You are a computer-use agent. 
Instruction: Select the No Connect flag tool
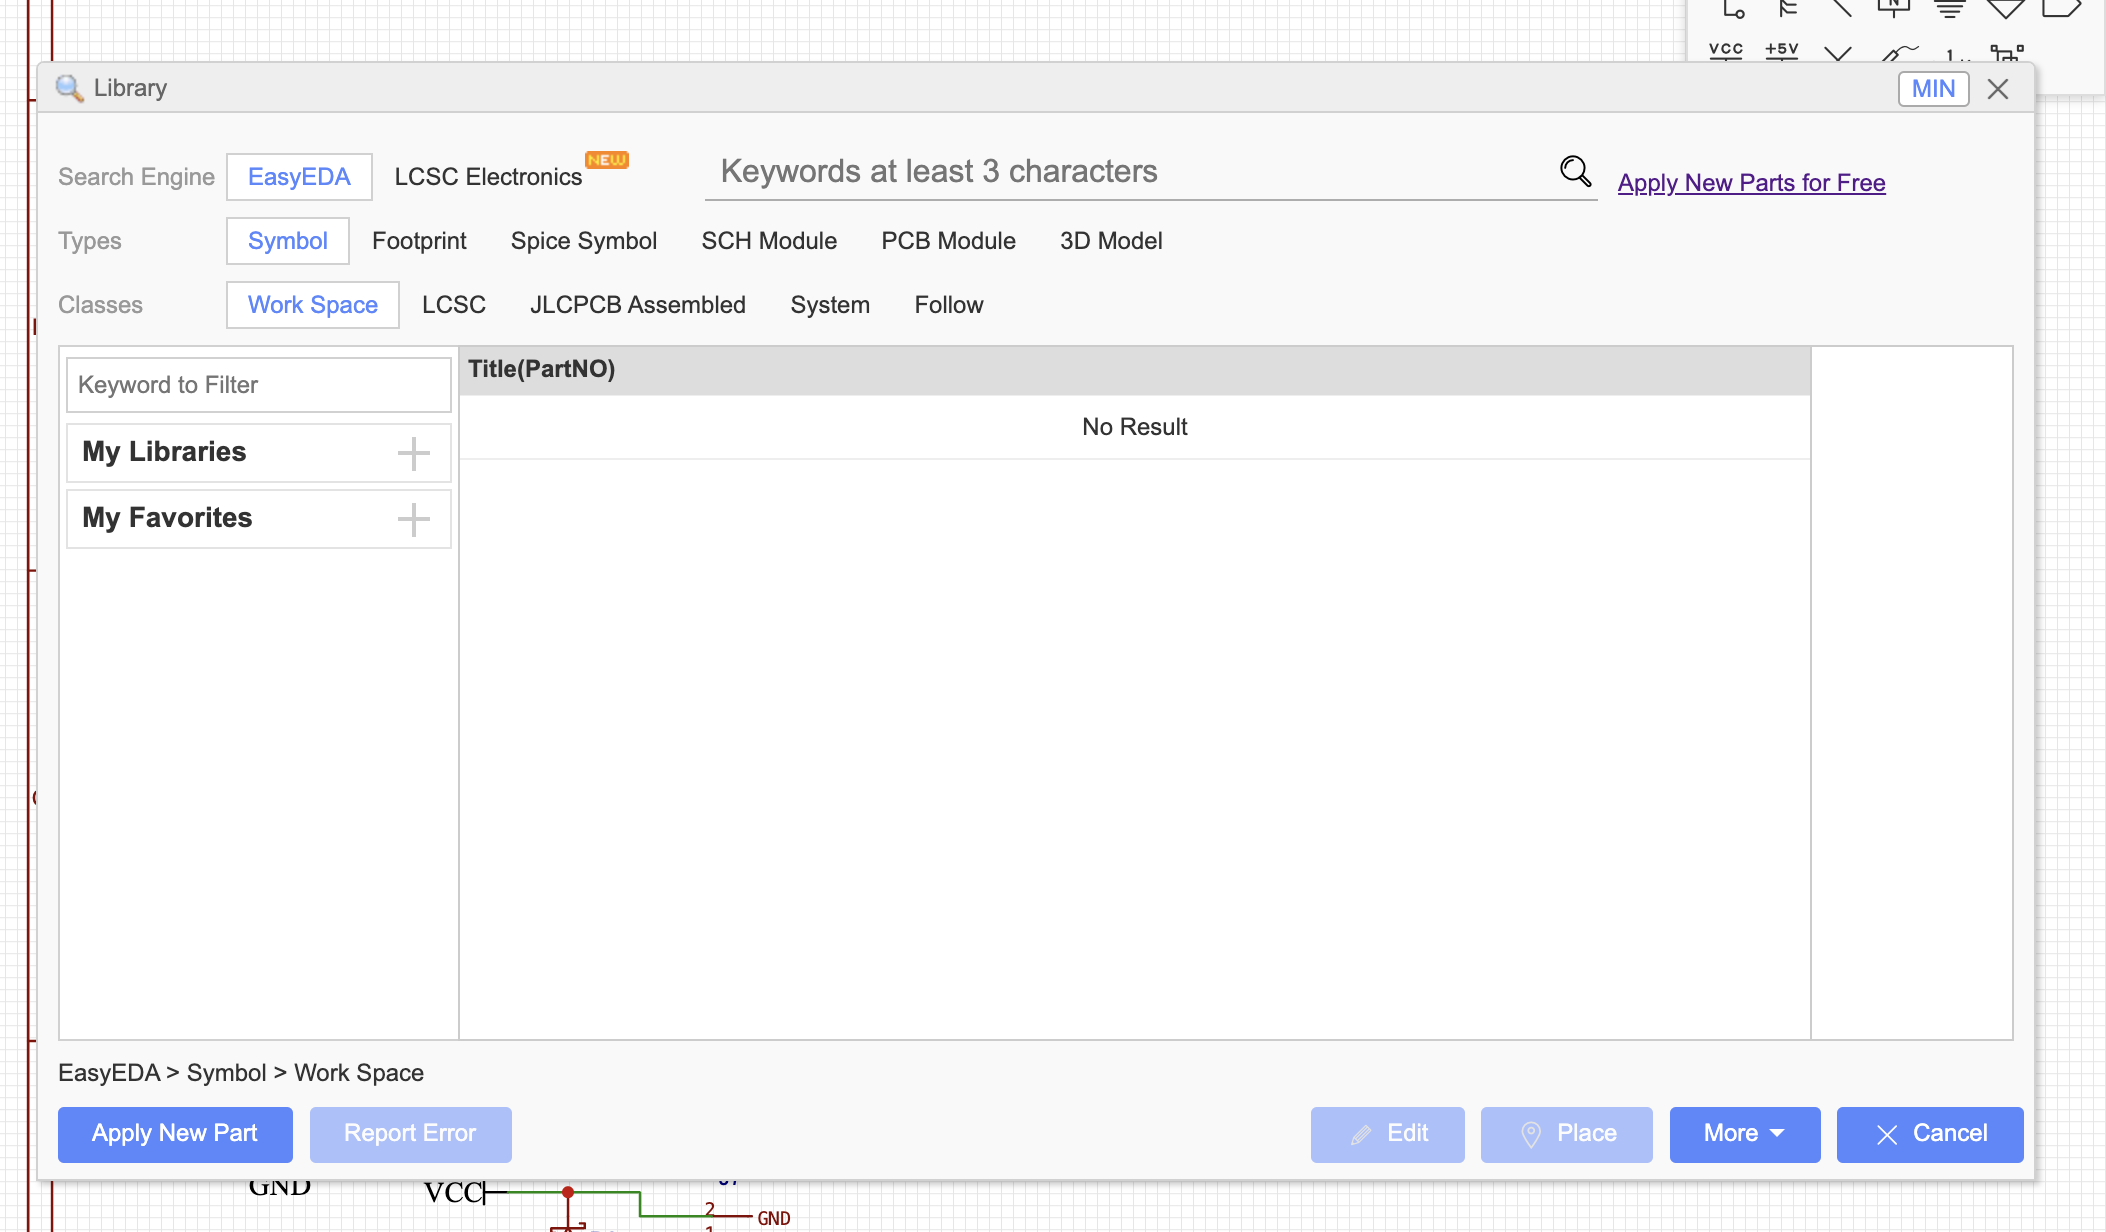point(1838,52)
